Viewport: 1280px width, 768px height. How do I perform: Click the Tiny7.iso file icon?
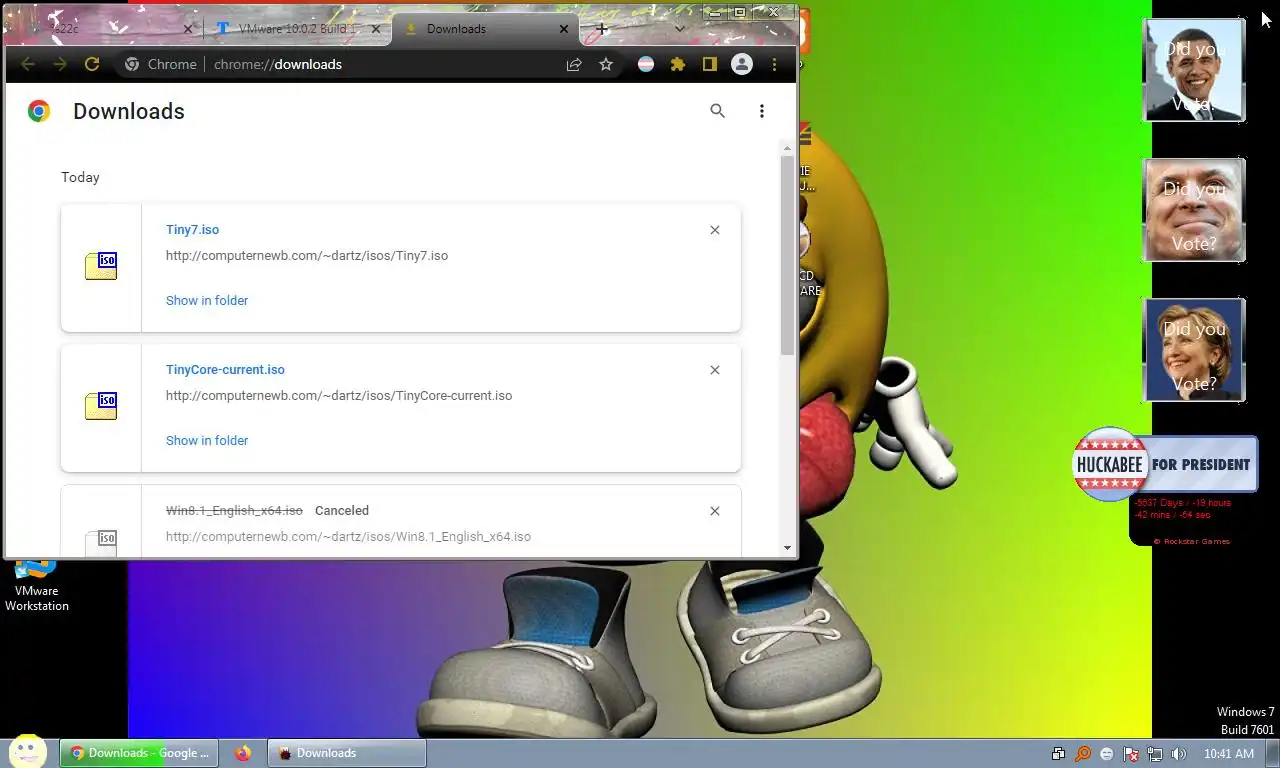[x=101, y=266]
